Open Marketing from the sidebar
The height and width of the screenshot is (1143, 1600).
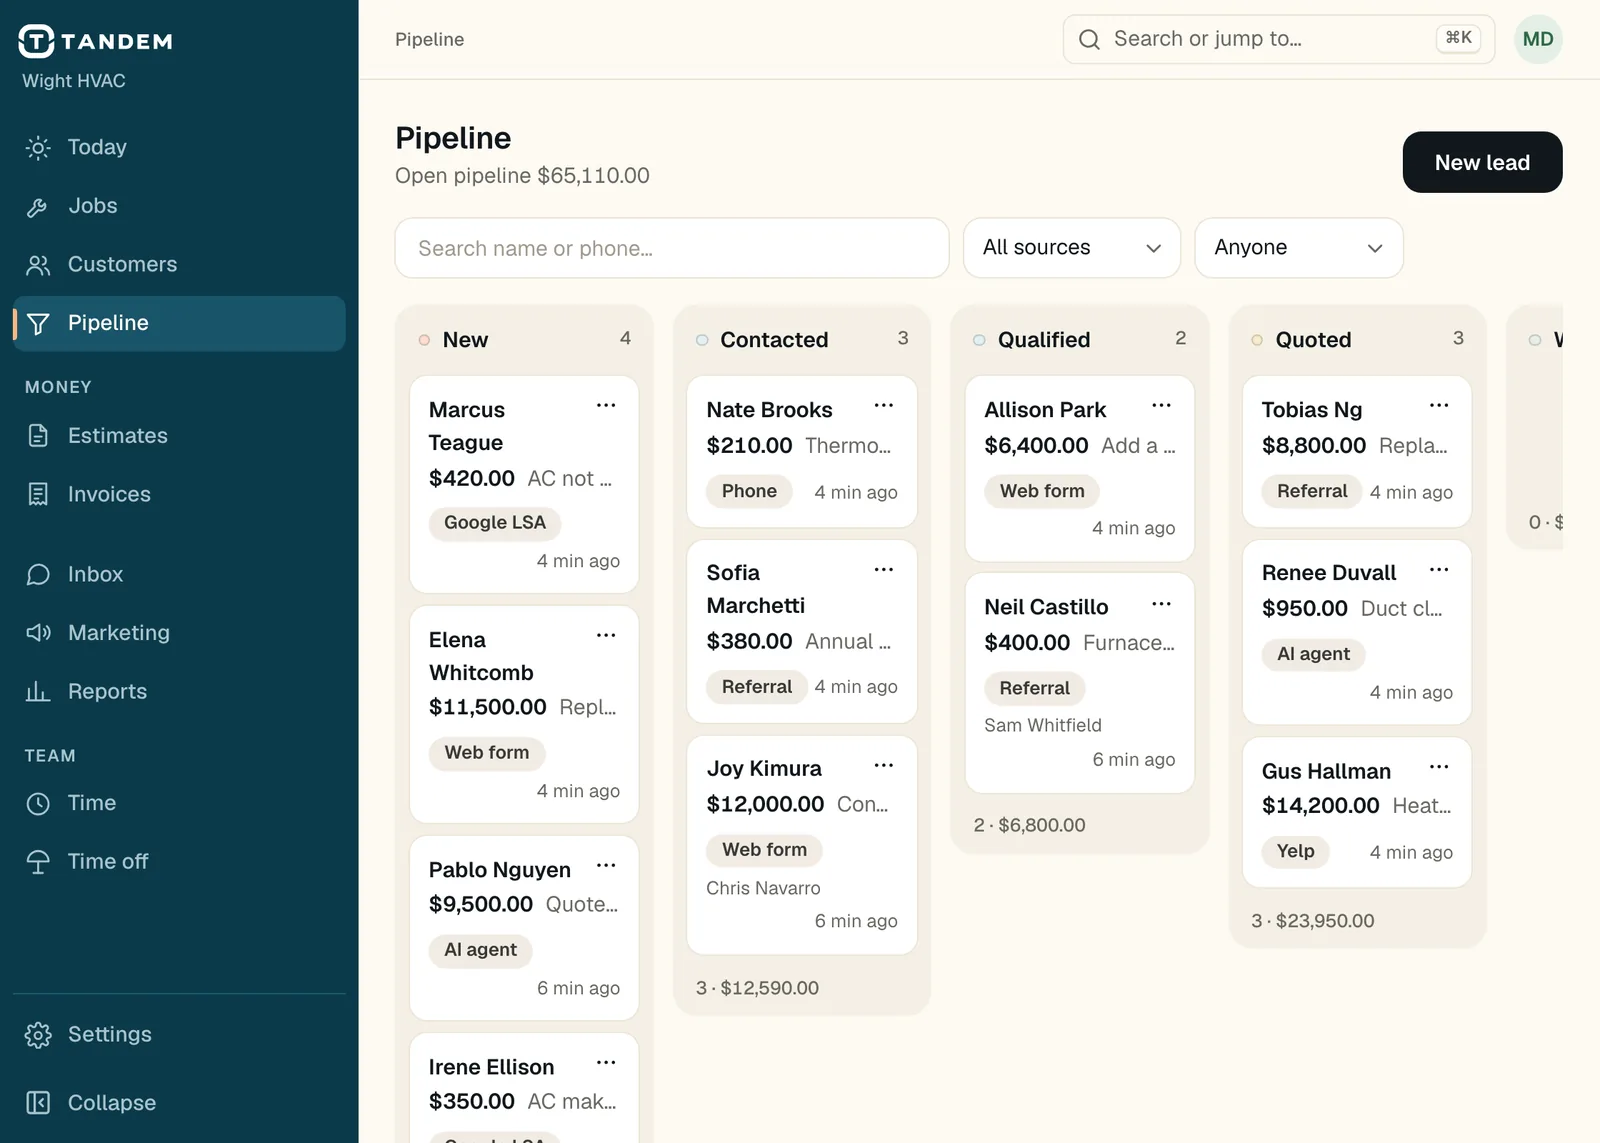coord(179,633)
